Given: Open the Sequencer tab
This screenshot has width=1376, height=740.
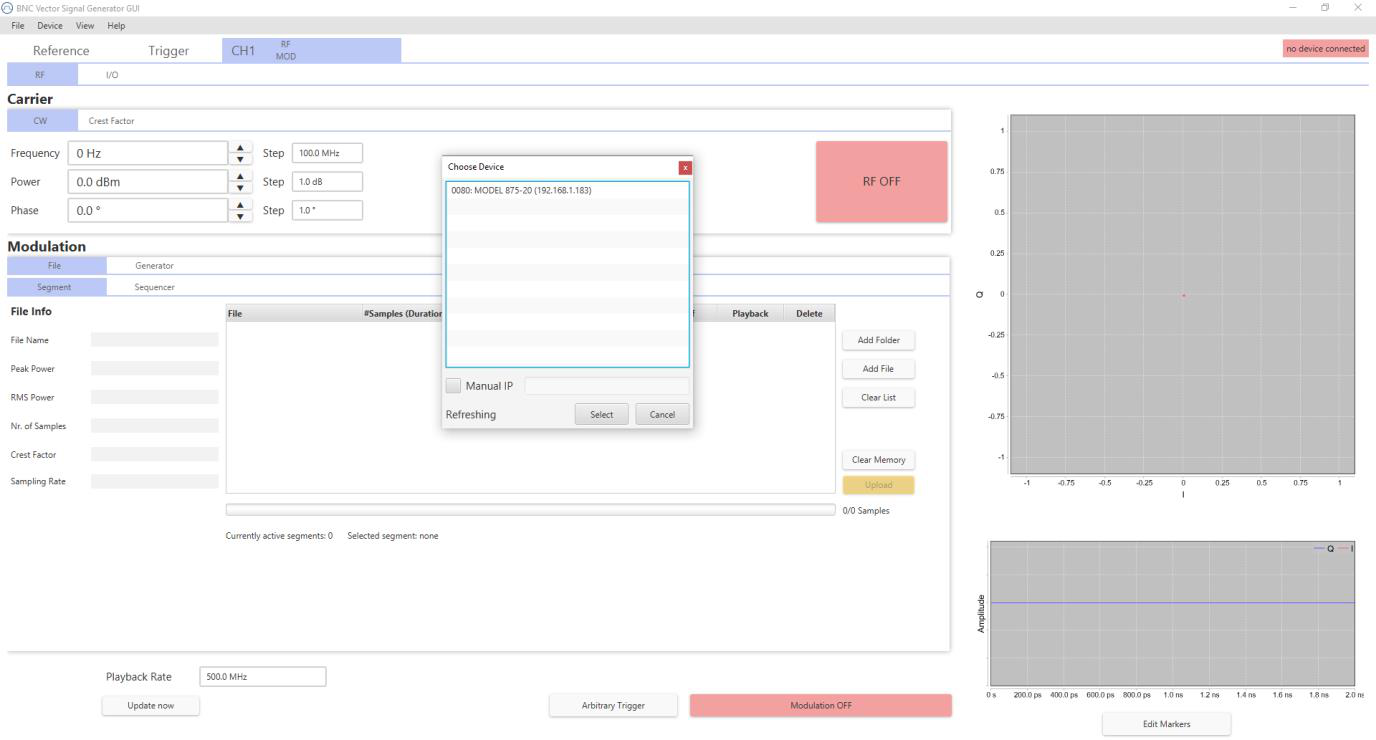Looking at the screenshot, I should click(154, 287).
